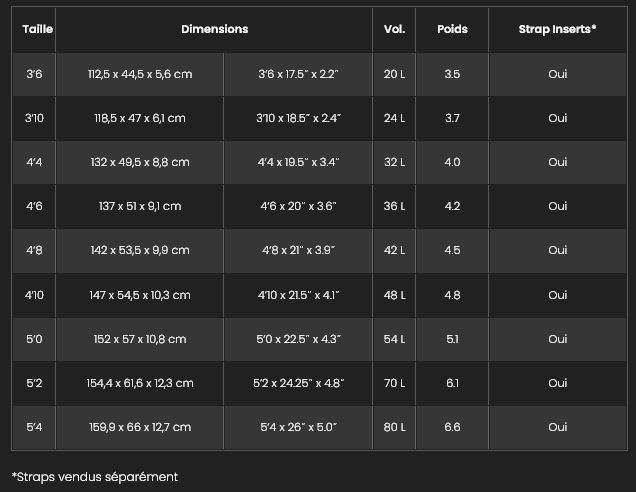Click the Poids column header
The width and height of the screenshot is (636, 492).
pyautogui.click(x=452, y=30)
